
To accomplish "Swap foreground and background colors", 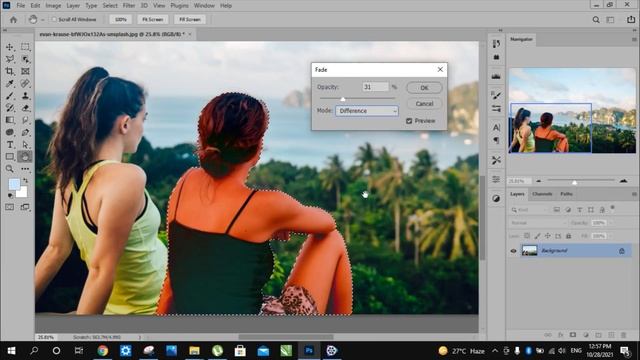I will tap(25, 180).
